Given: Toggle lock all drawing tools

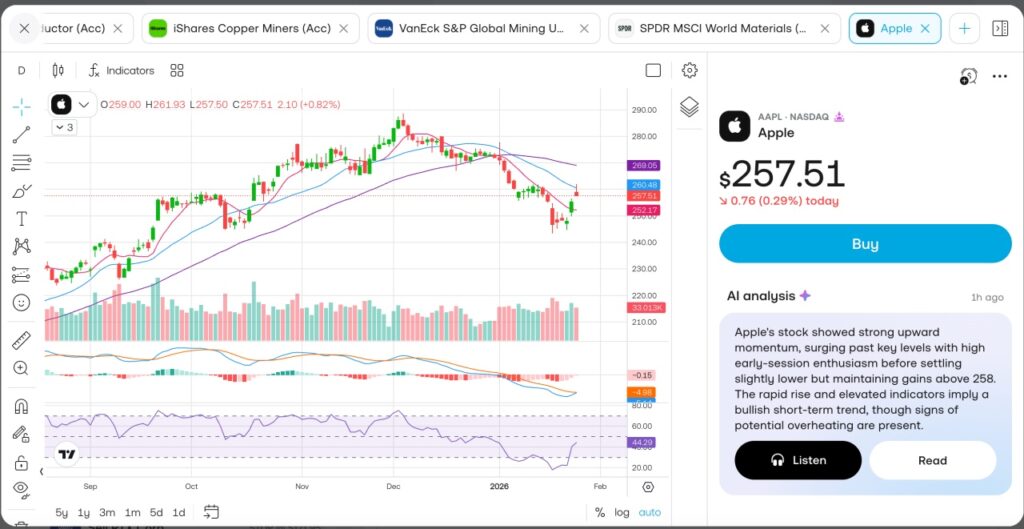Looking at the screenshot, I should 21,462.
